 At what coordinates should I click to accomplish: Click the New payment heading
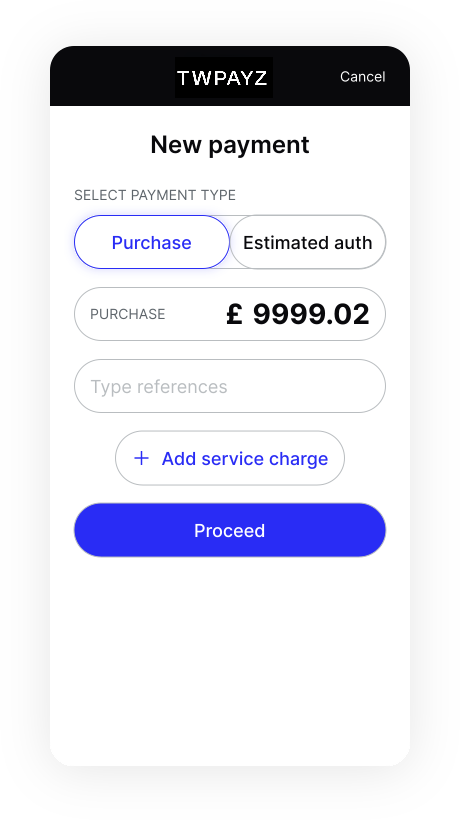[230, 145]
